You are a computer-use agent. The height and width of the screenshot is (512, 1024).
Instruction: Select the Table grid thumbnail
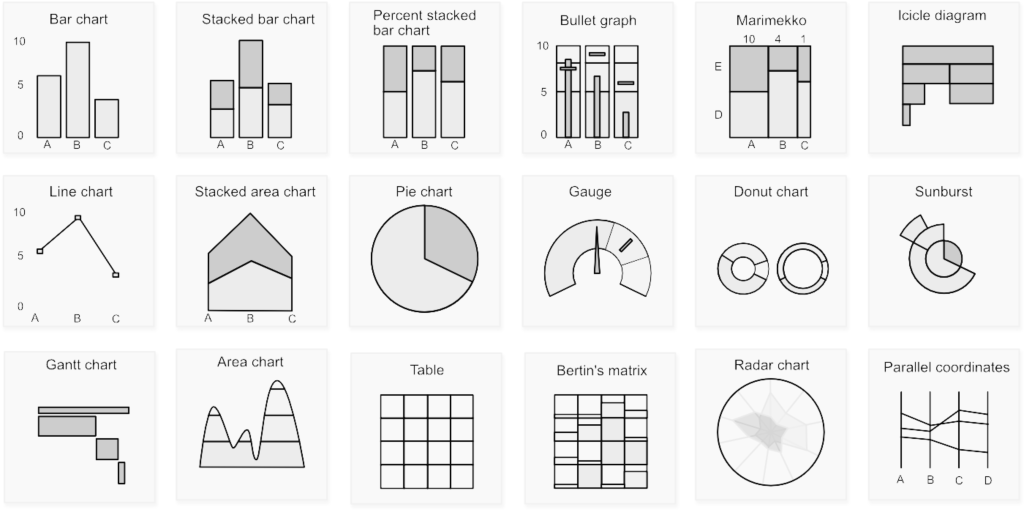pos(426,441)
